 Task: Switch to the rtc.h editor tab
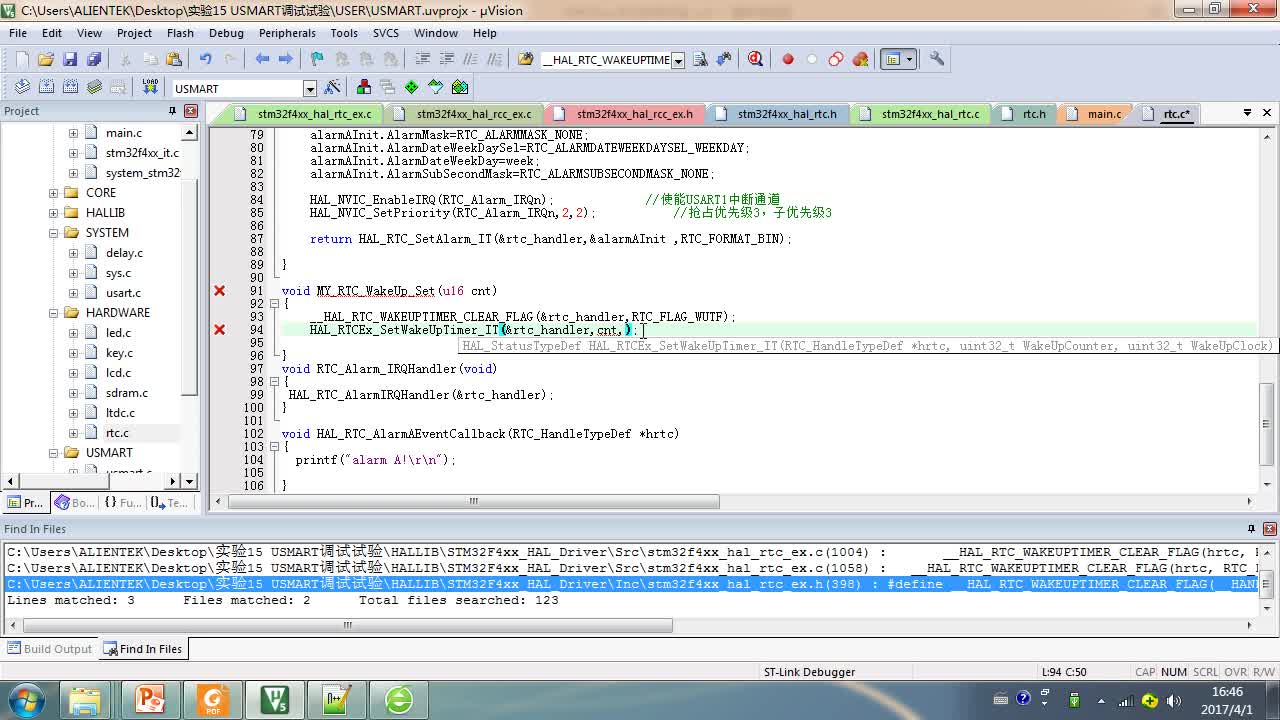click(1025, 114)
